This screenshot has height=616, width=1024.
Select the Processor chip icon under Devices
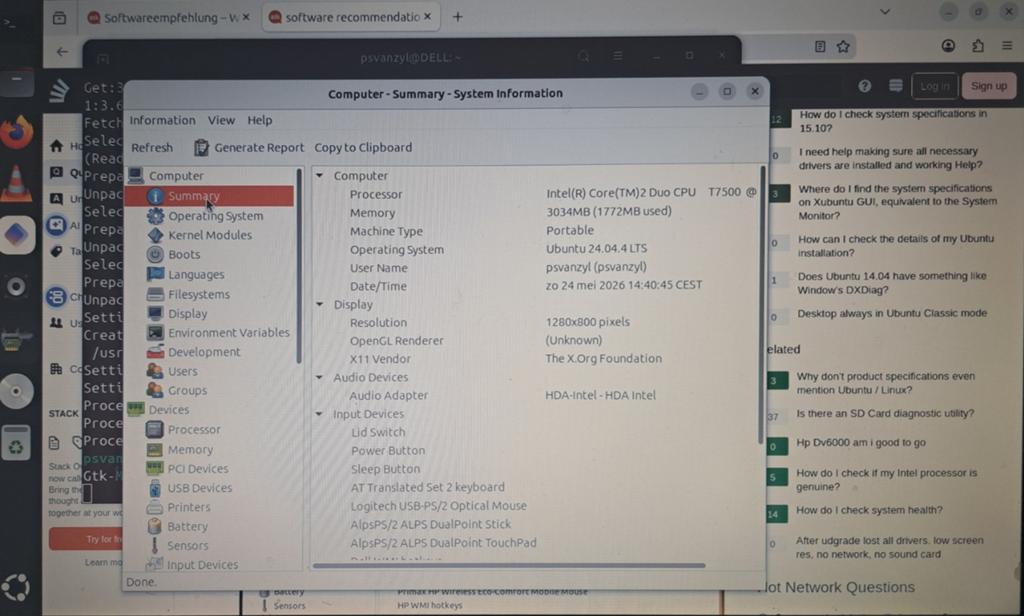[155, 429]
